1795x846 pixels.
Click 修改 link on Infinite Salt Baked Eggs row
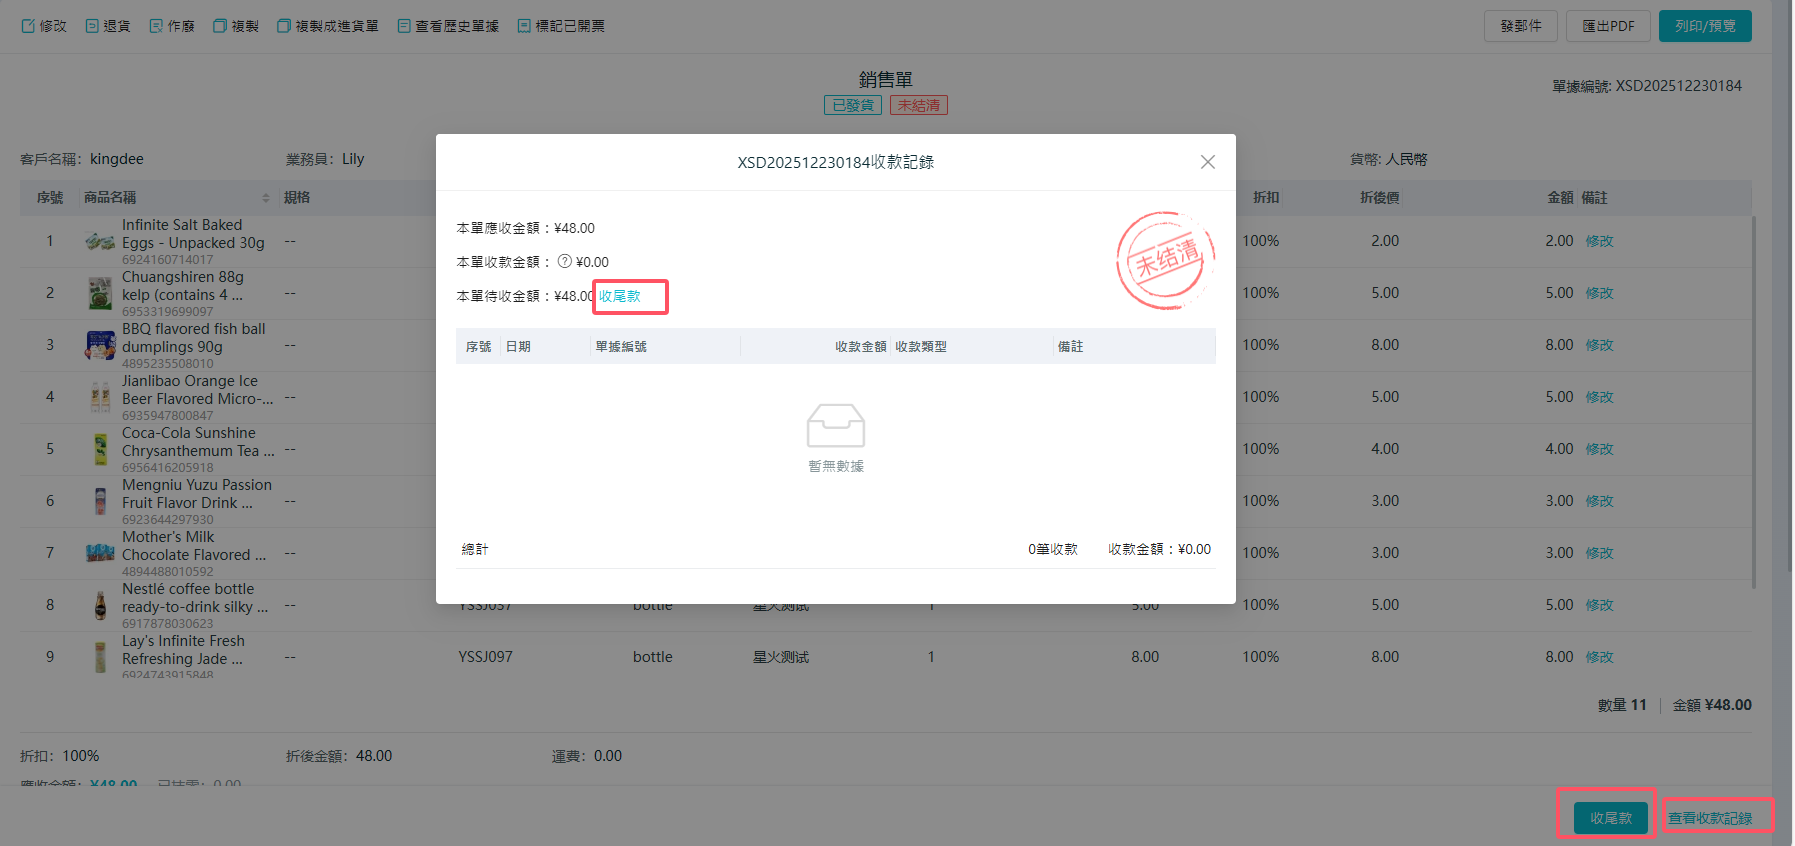[1599, 241]
